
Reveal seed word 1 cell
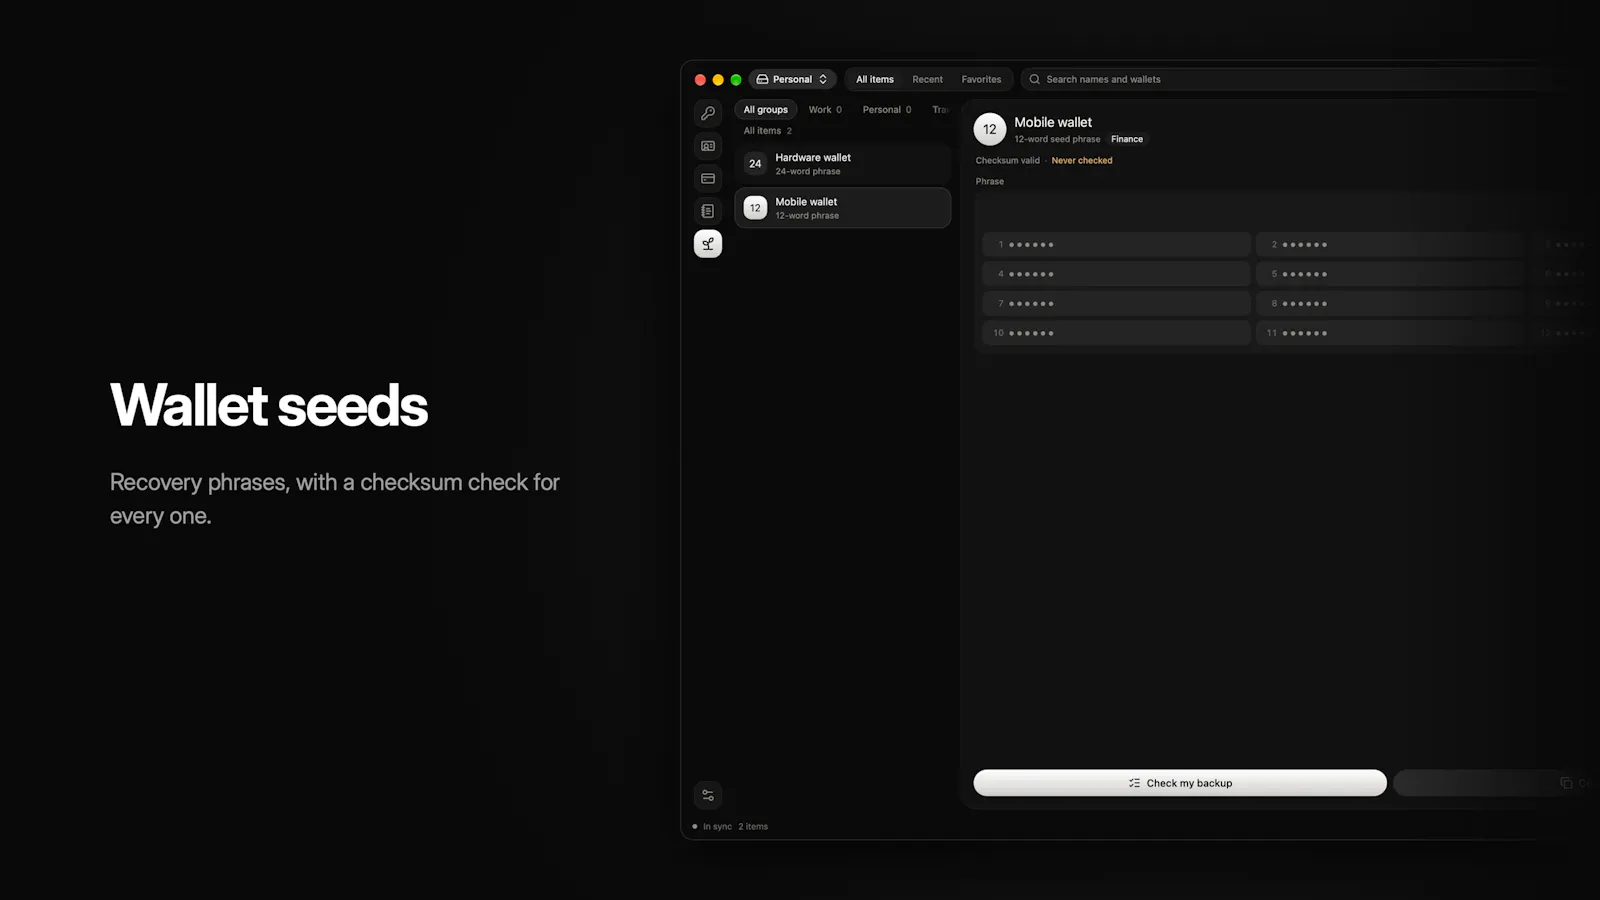point(1116,245)
